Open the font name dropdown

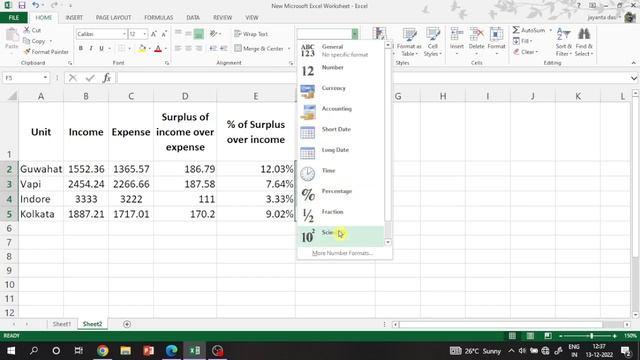124,34
